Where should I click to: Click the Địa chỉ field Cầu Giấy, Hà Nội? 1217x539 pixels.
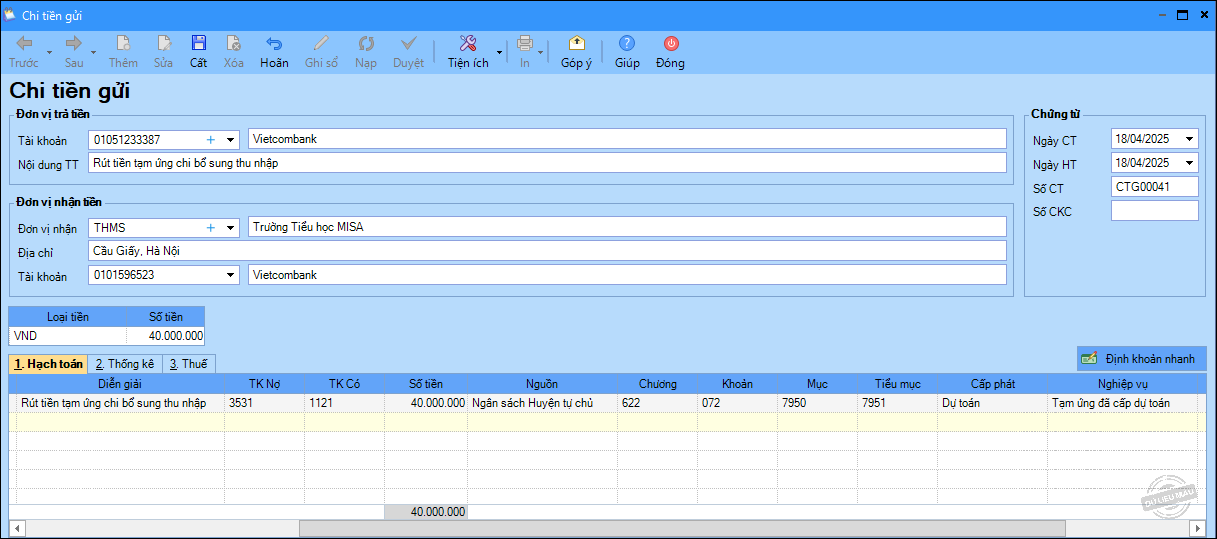(547, 251)
